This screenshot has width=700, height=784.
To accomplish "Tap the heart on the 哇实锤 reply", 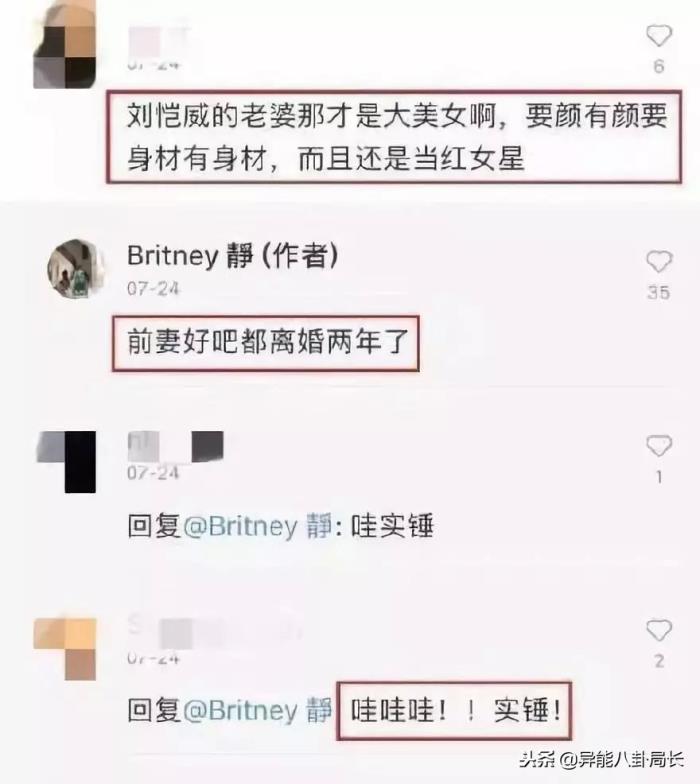I will pyautogui.click(x=658, y=446).
